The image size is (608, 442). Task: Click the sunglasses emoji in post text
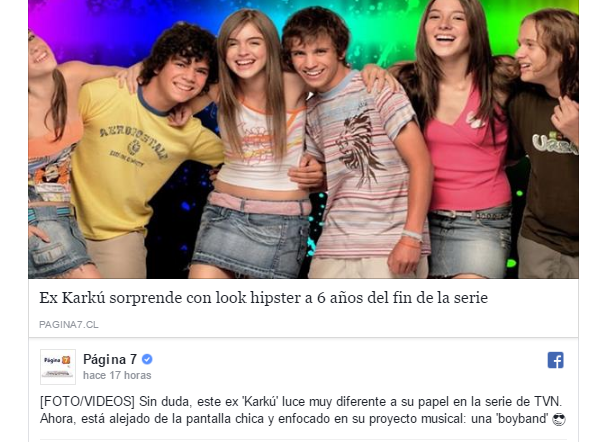pyautogui.click(x=559, y=419)
